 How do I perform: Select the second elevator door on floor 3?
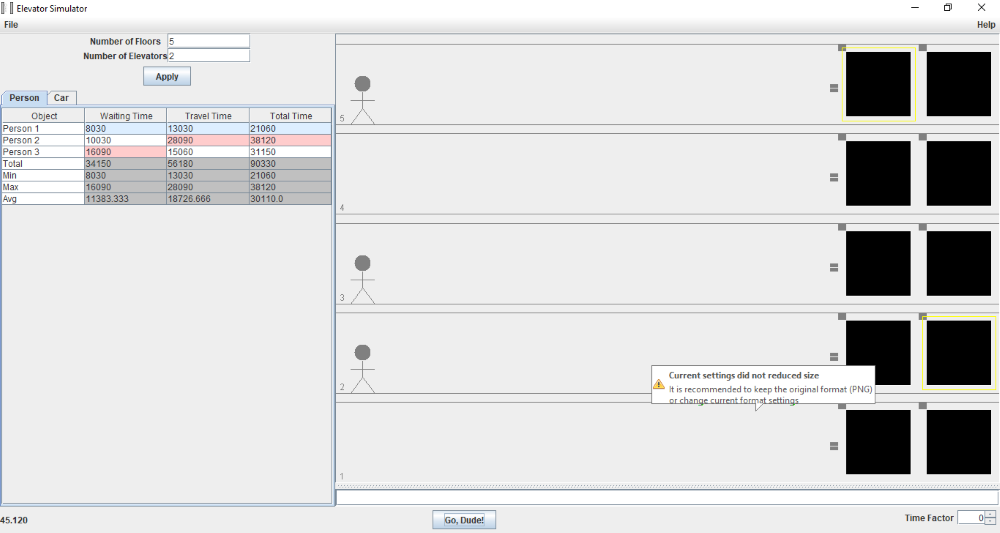959,263
